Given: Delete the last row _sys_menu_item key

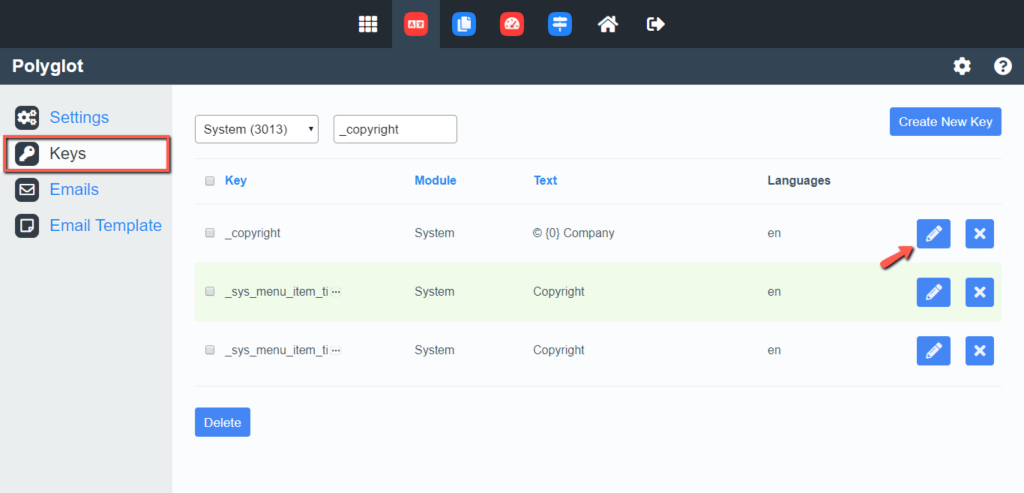Looking at the screenshot, I should coord(980,351).
